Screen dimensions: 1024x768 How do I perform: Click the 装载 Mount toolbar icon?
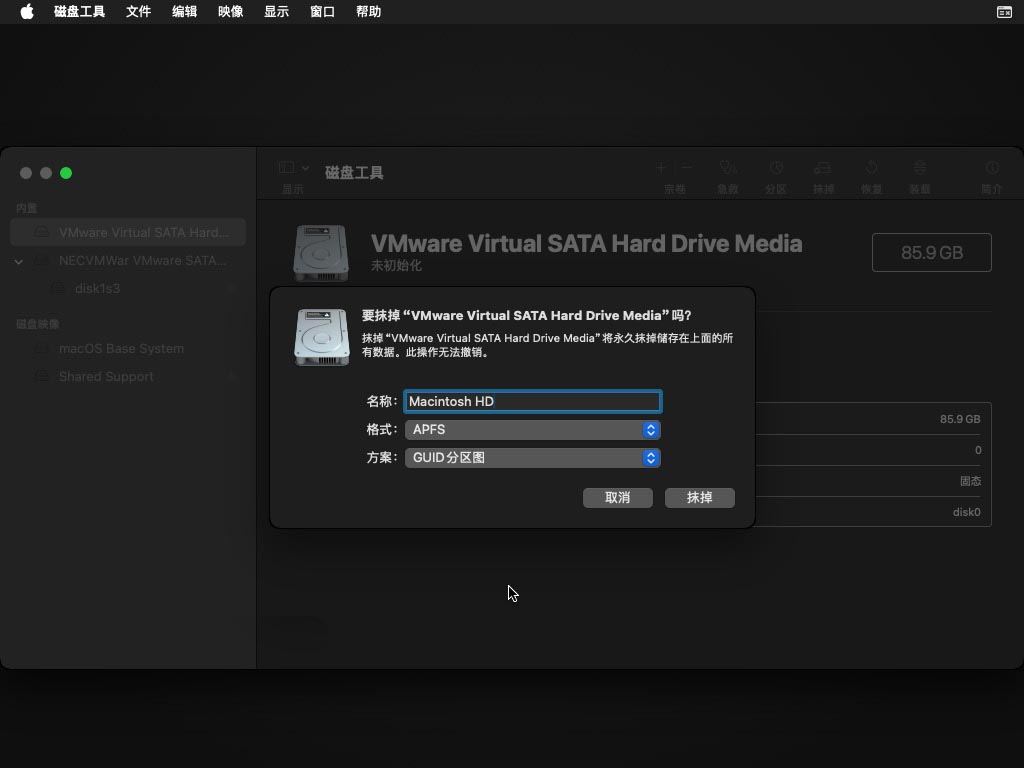click(920, 169)
